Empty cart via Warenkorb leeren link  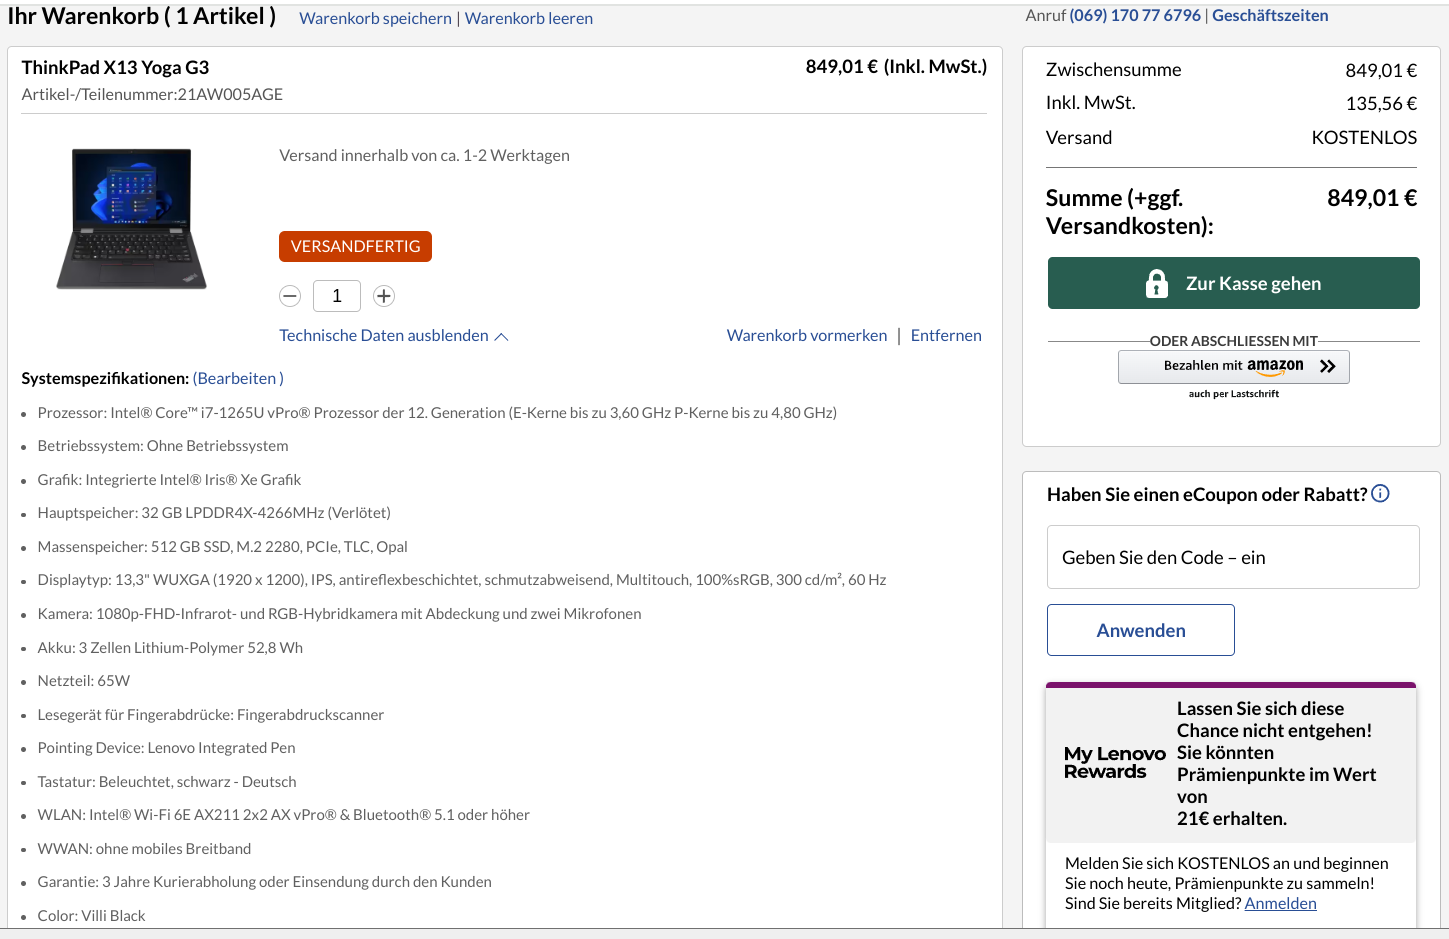[x=528, y=18]
